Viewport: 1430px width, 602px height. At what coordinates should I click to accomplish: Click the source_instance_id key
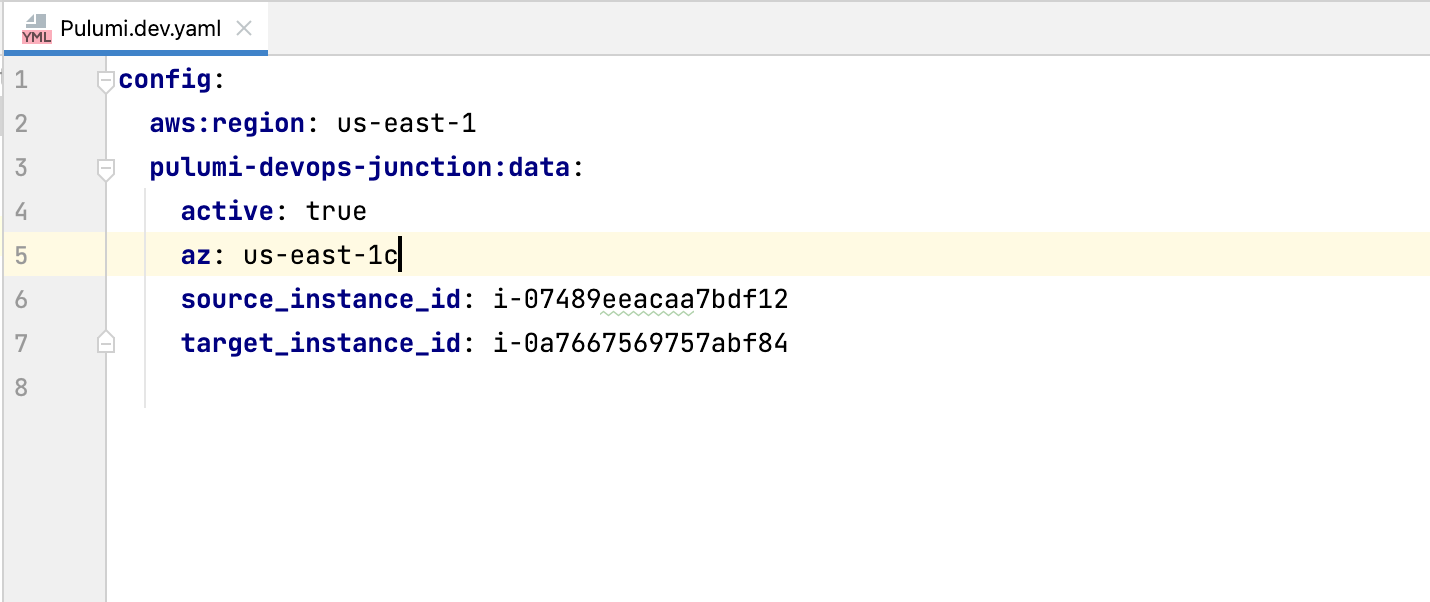point(320,300)
